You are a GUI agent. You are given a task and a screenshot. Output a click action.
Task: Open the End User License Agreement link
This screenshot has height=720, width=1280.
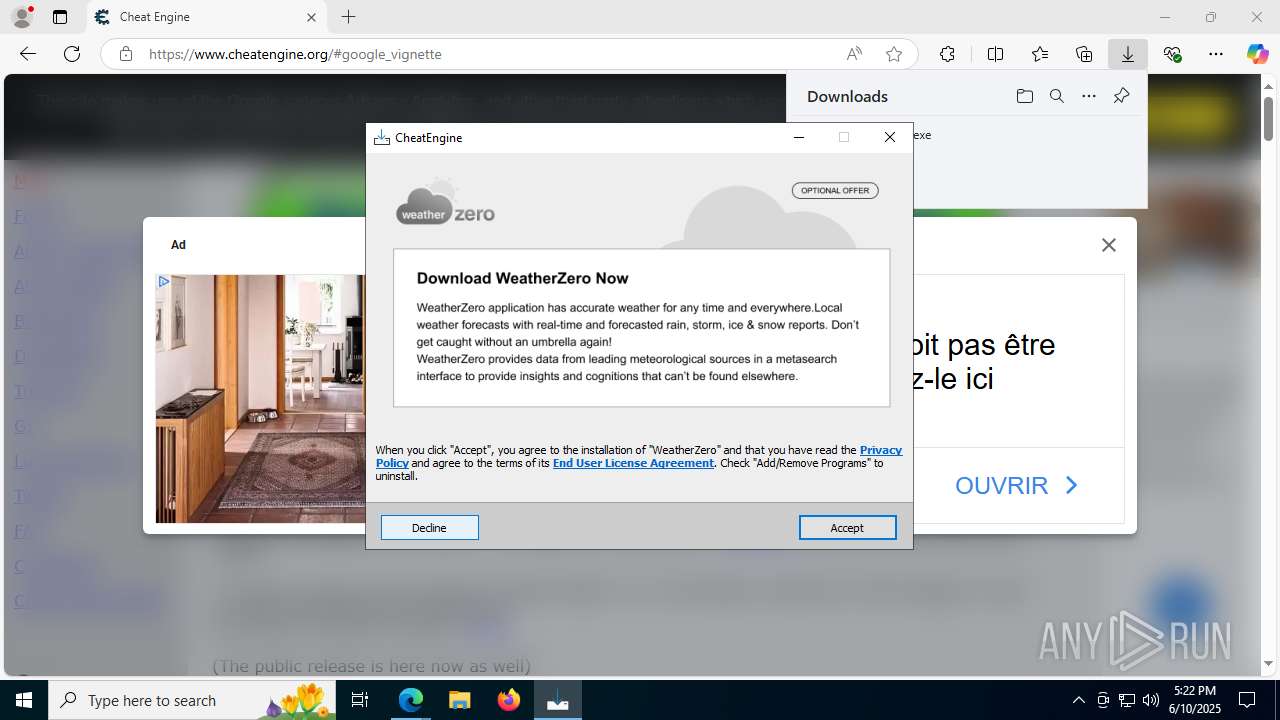(633, 463)
